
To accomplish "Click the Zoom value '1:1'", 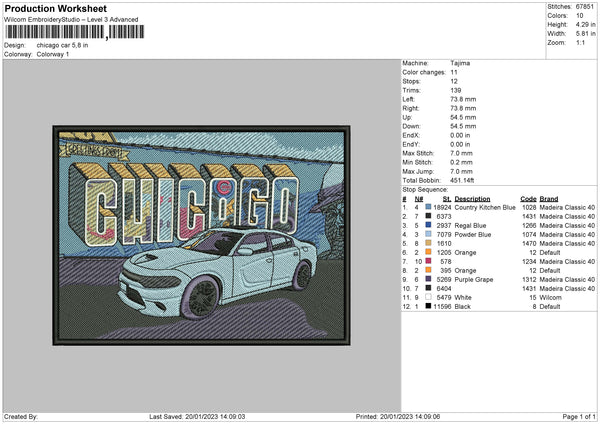I will click(580, 42).
